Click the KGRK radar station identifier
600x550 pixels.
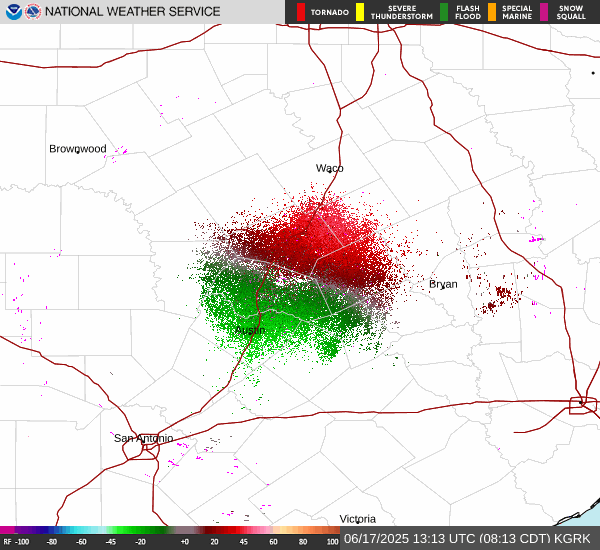(x=572, y=539)
